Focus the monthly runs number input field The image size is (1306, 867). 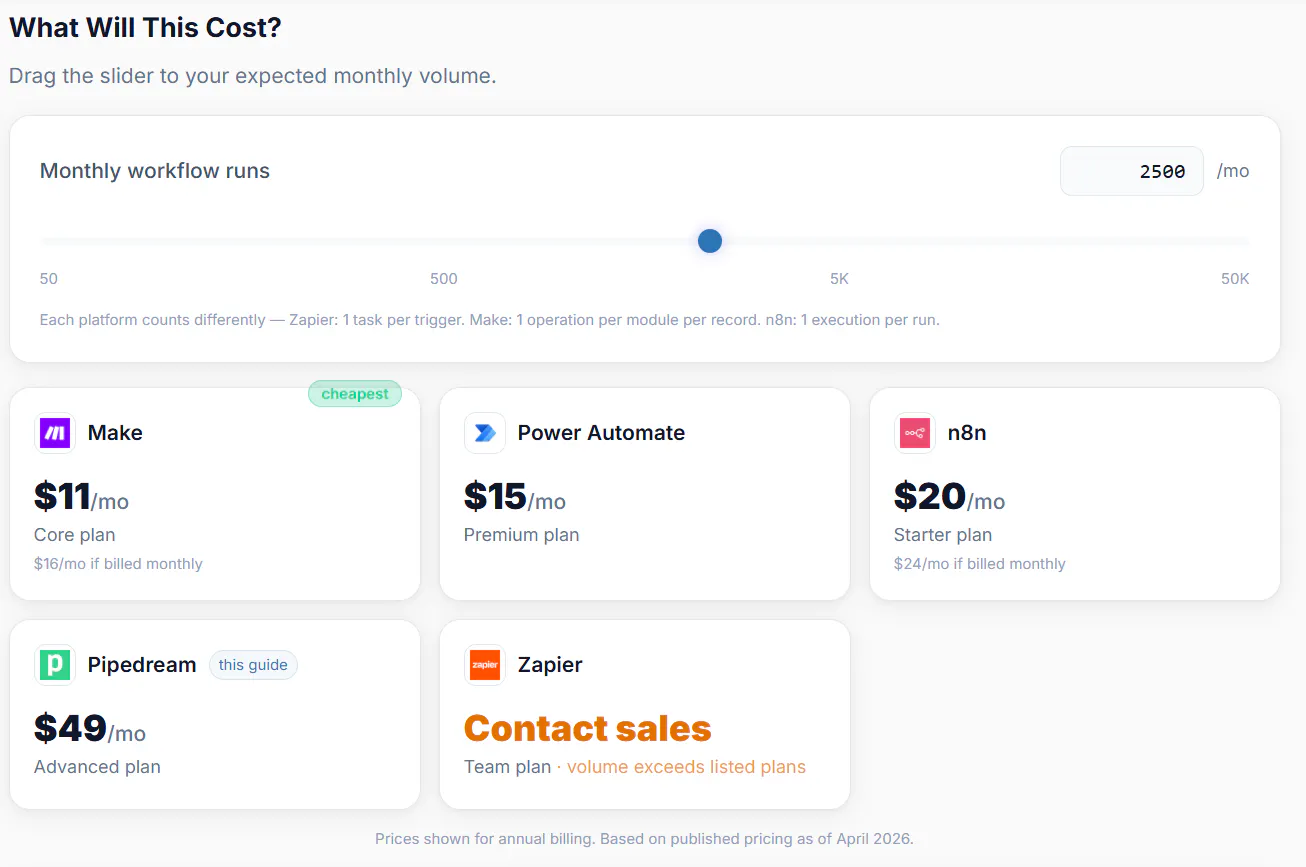pyautogui.click(x=1131, y=171)
